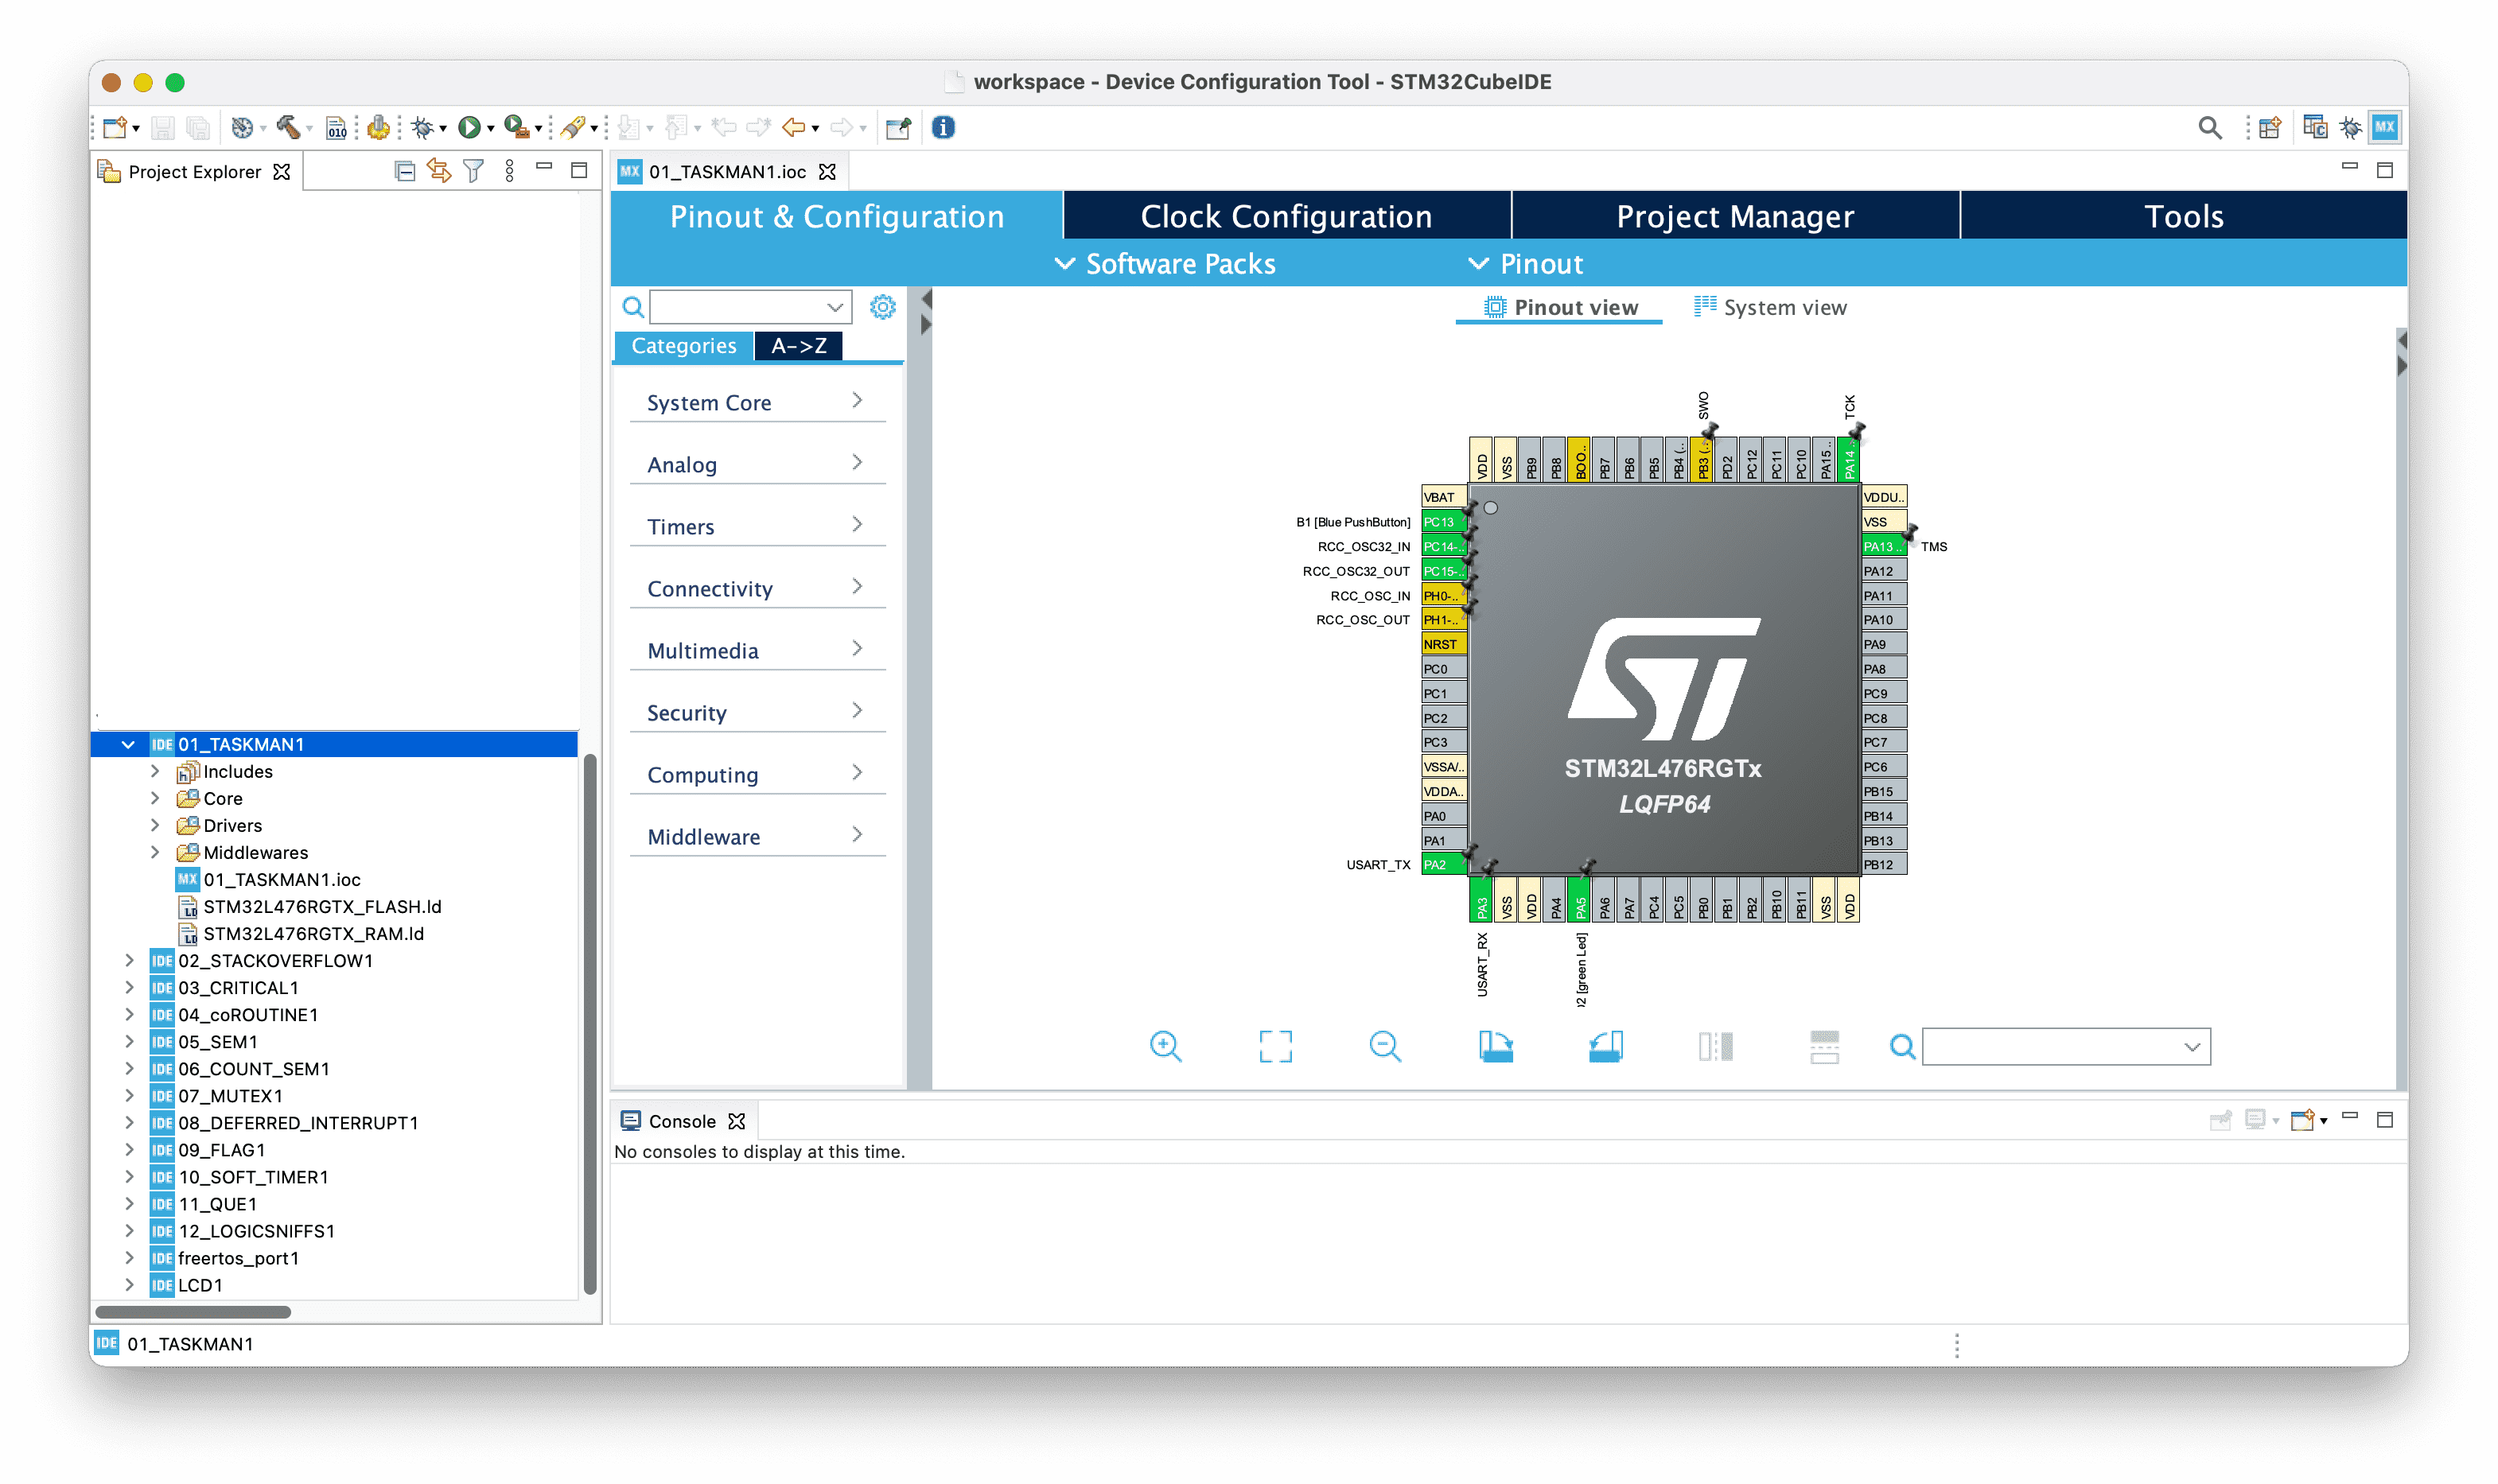Select the 01_TASKMAN1.ioc editor tab
2498x1484 pixels.
pyautogui.click(x=727, y=171)
